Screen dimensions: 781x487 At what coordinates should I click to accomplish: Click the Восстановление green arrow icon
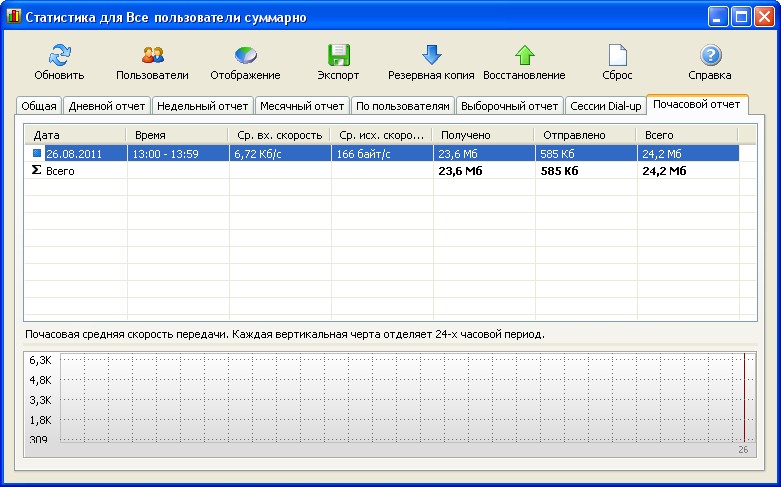(x=524, y=55)
